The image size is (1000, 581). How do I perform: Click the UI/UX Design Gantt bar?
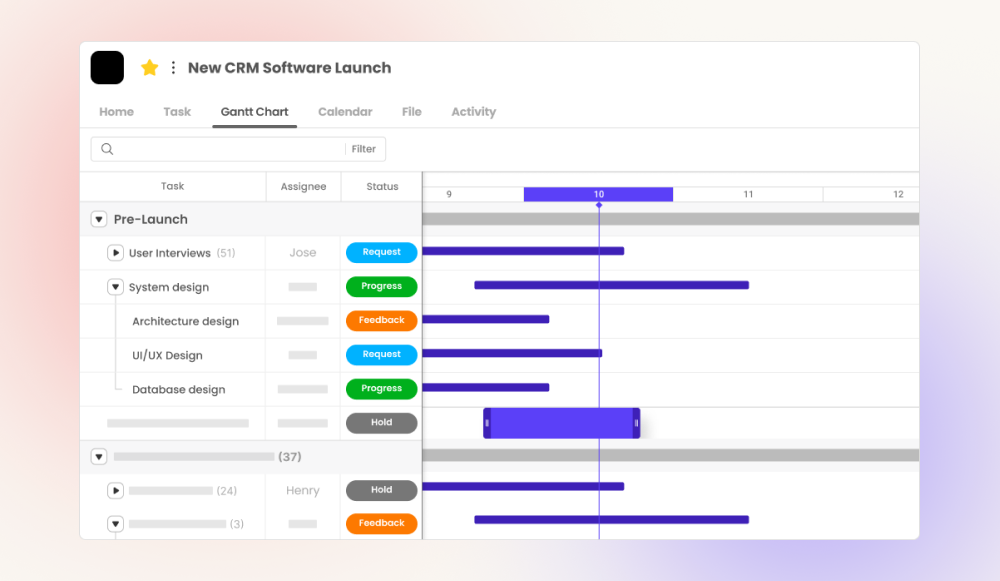[x=512, y=353]
